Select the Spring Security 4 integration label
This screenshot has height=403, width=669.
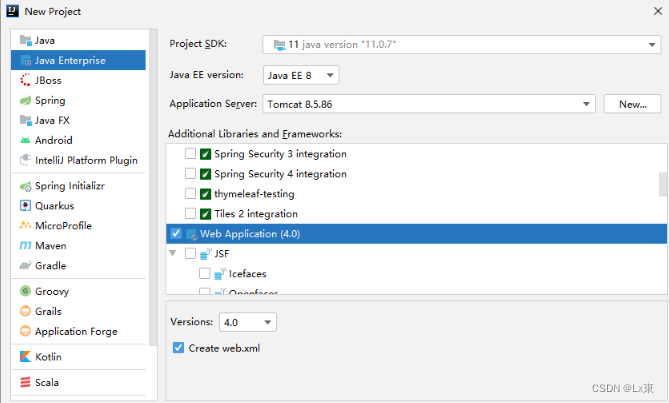(280, 174)
